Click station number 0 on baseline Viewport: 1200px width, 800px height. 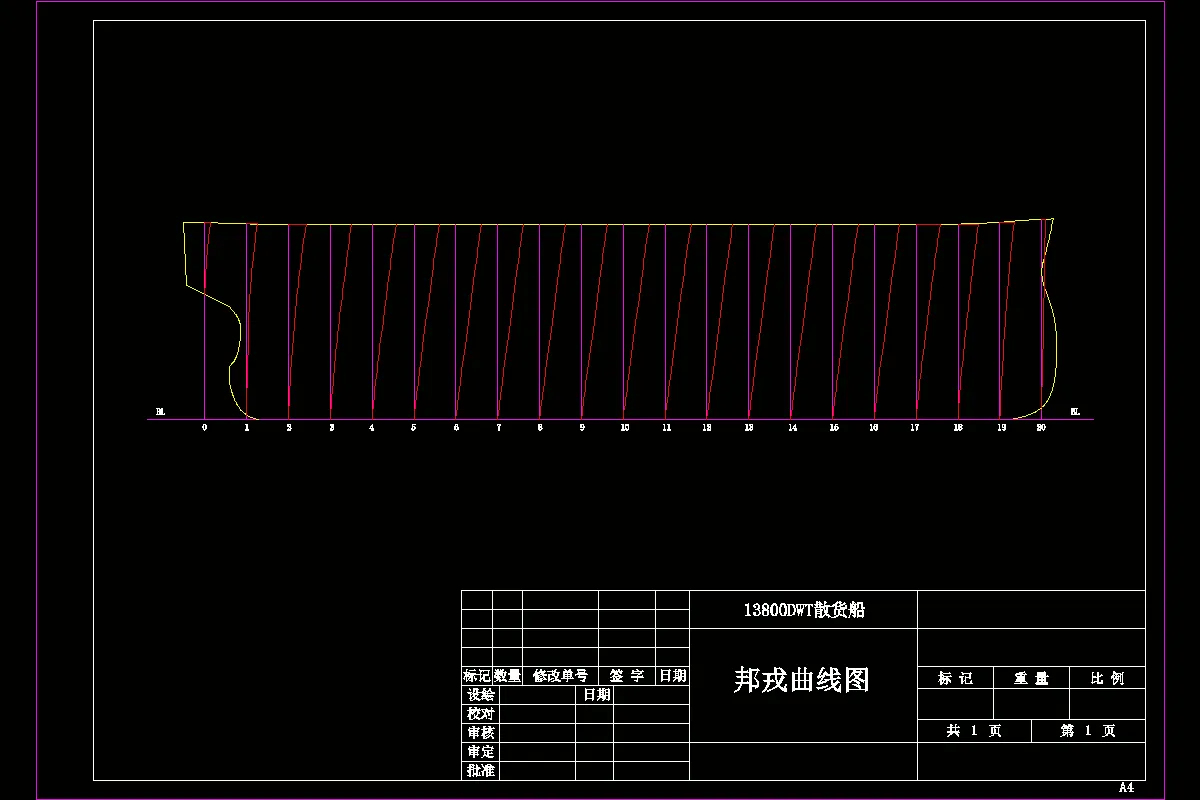pyautogui.click(x=204, y=427)
